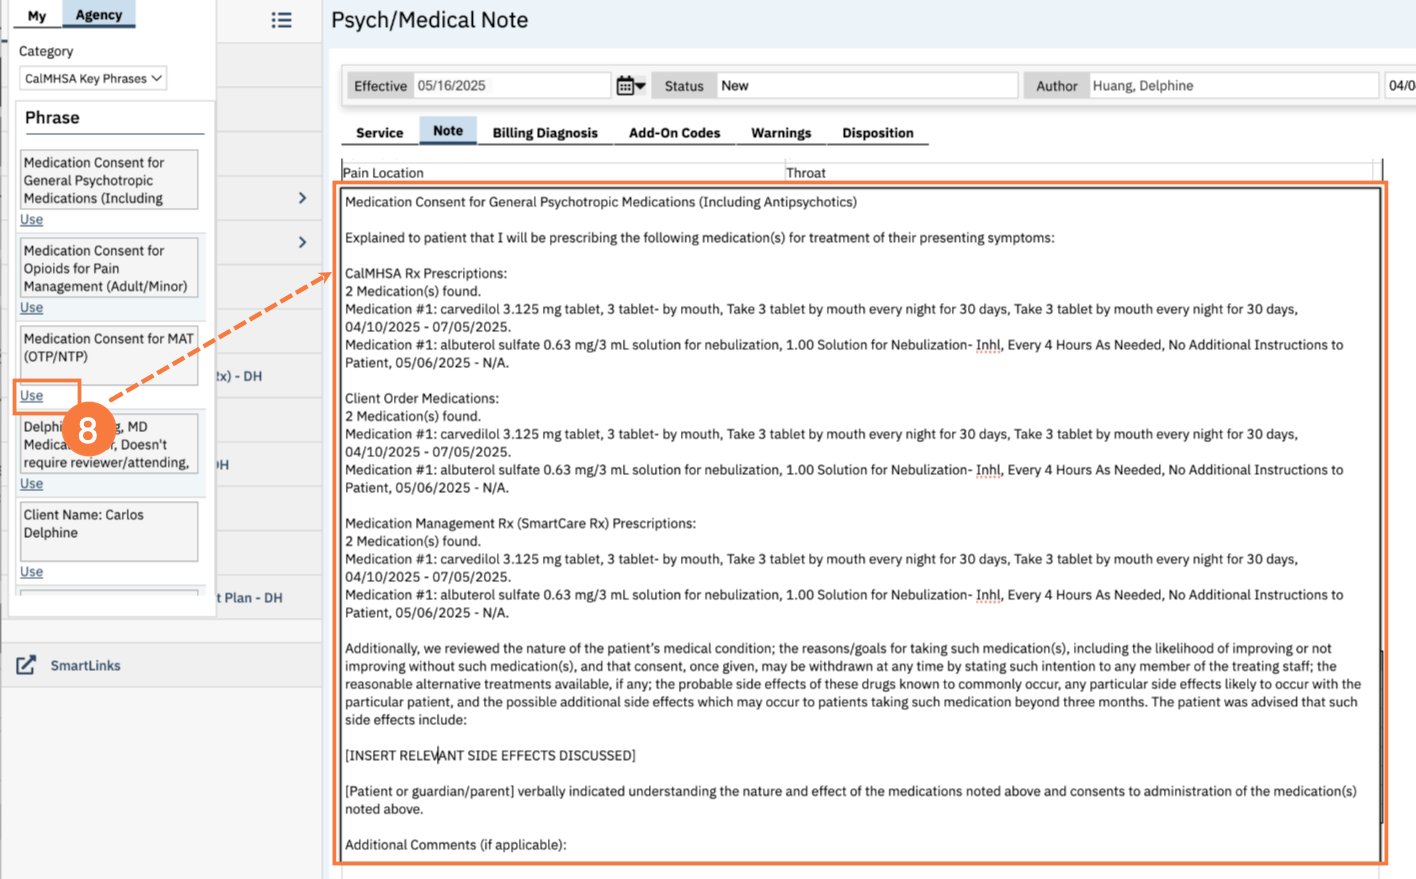Select the General Psychotropic Medications phrase box
The image size is (1416, 879).
109,180
